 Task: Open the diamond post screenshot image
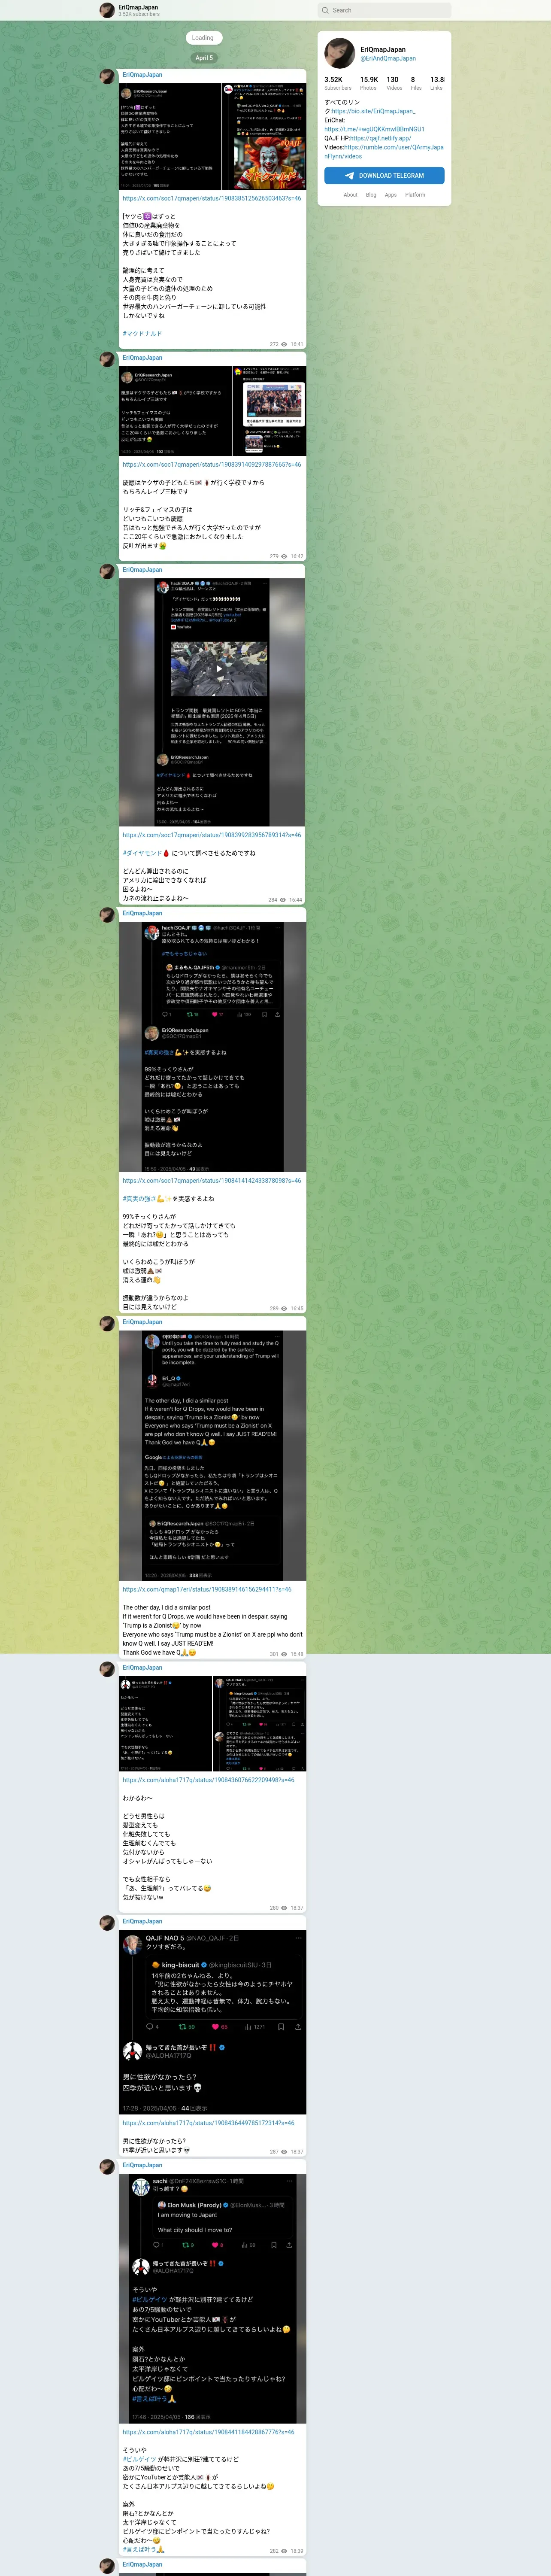[x=212, y=702]
